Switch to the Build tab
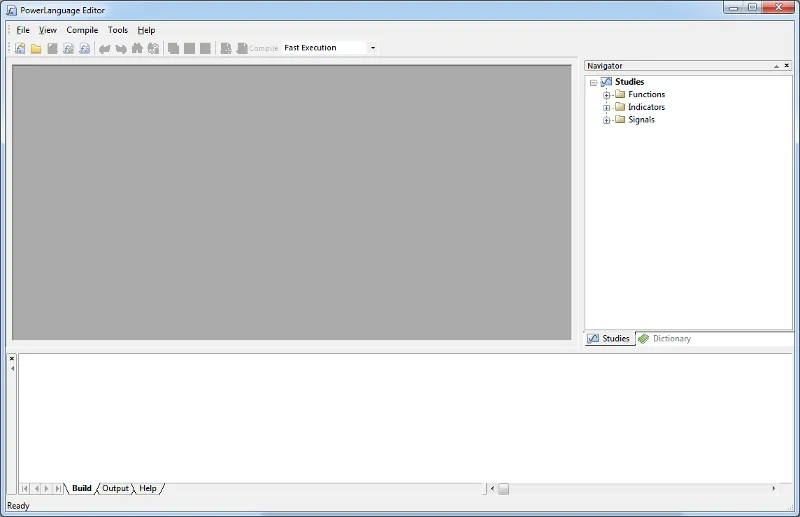The width and height of the screenshot is (800, 517). pyautogui.click(x=82, y=488)
